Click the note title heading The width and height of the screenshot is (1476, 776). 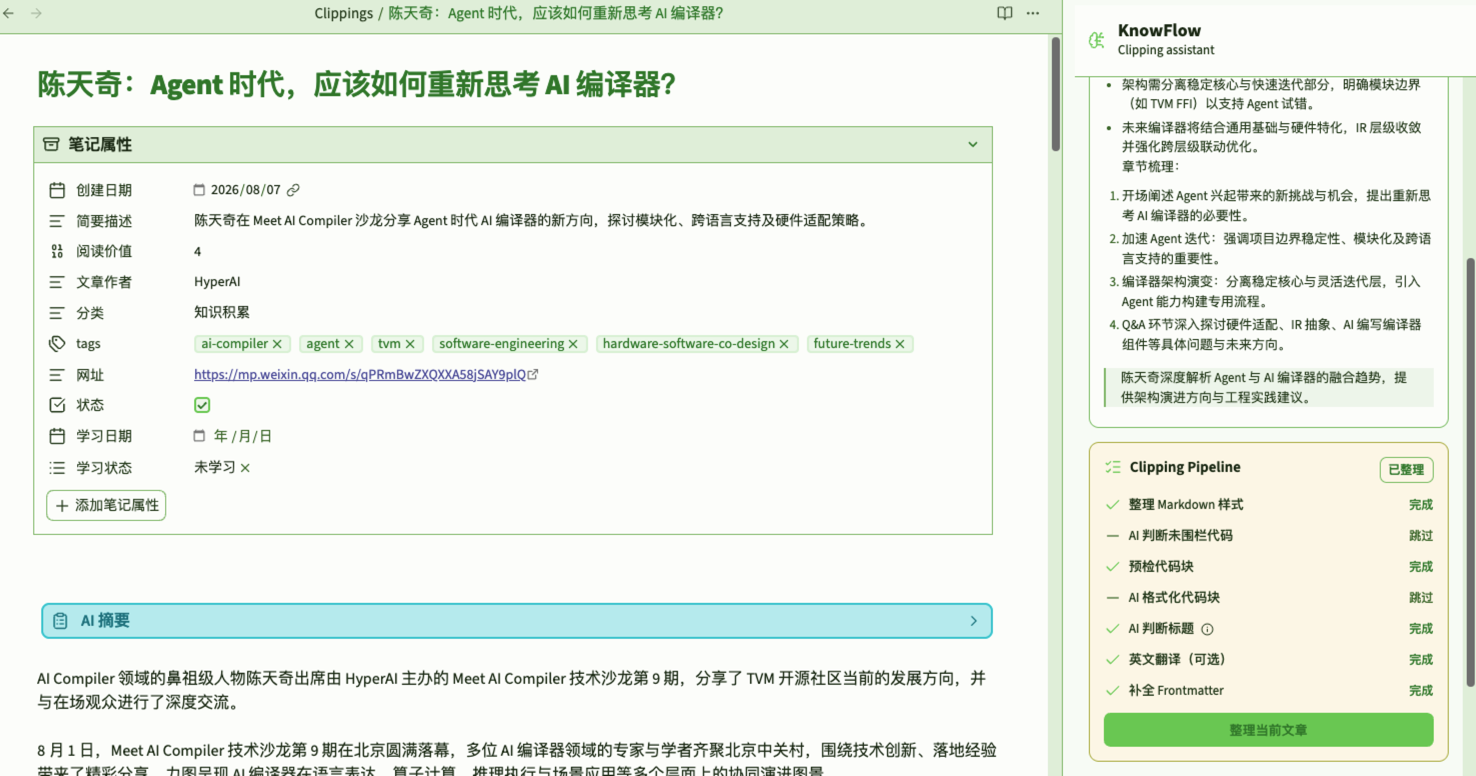click(x=357, y=85)
